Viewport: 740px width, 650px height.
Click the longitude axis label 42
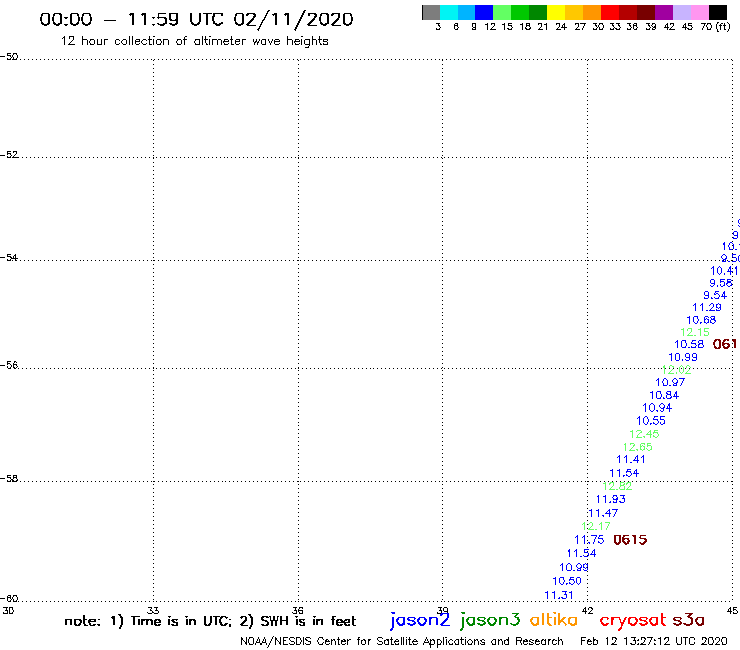[x=587, y=610]
